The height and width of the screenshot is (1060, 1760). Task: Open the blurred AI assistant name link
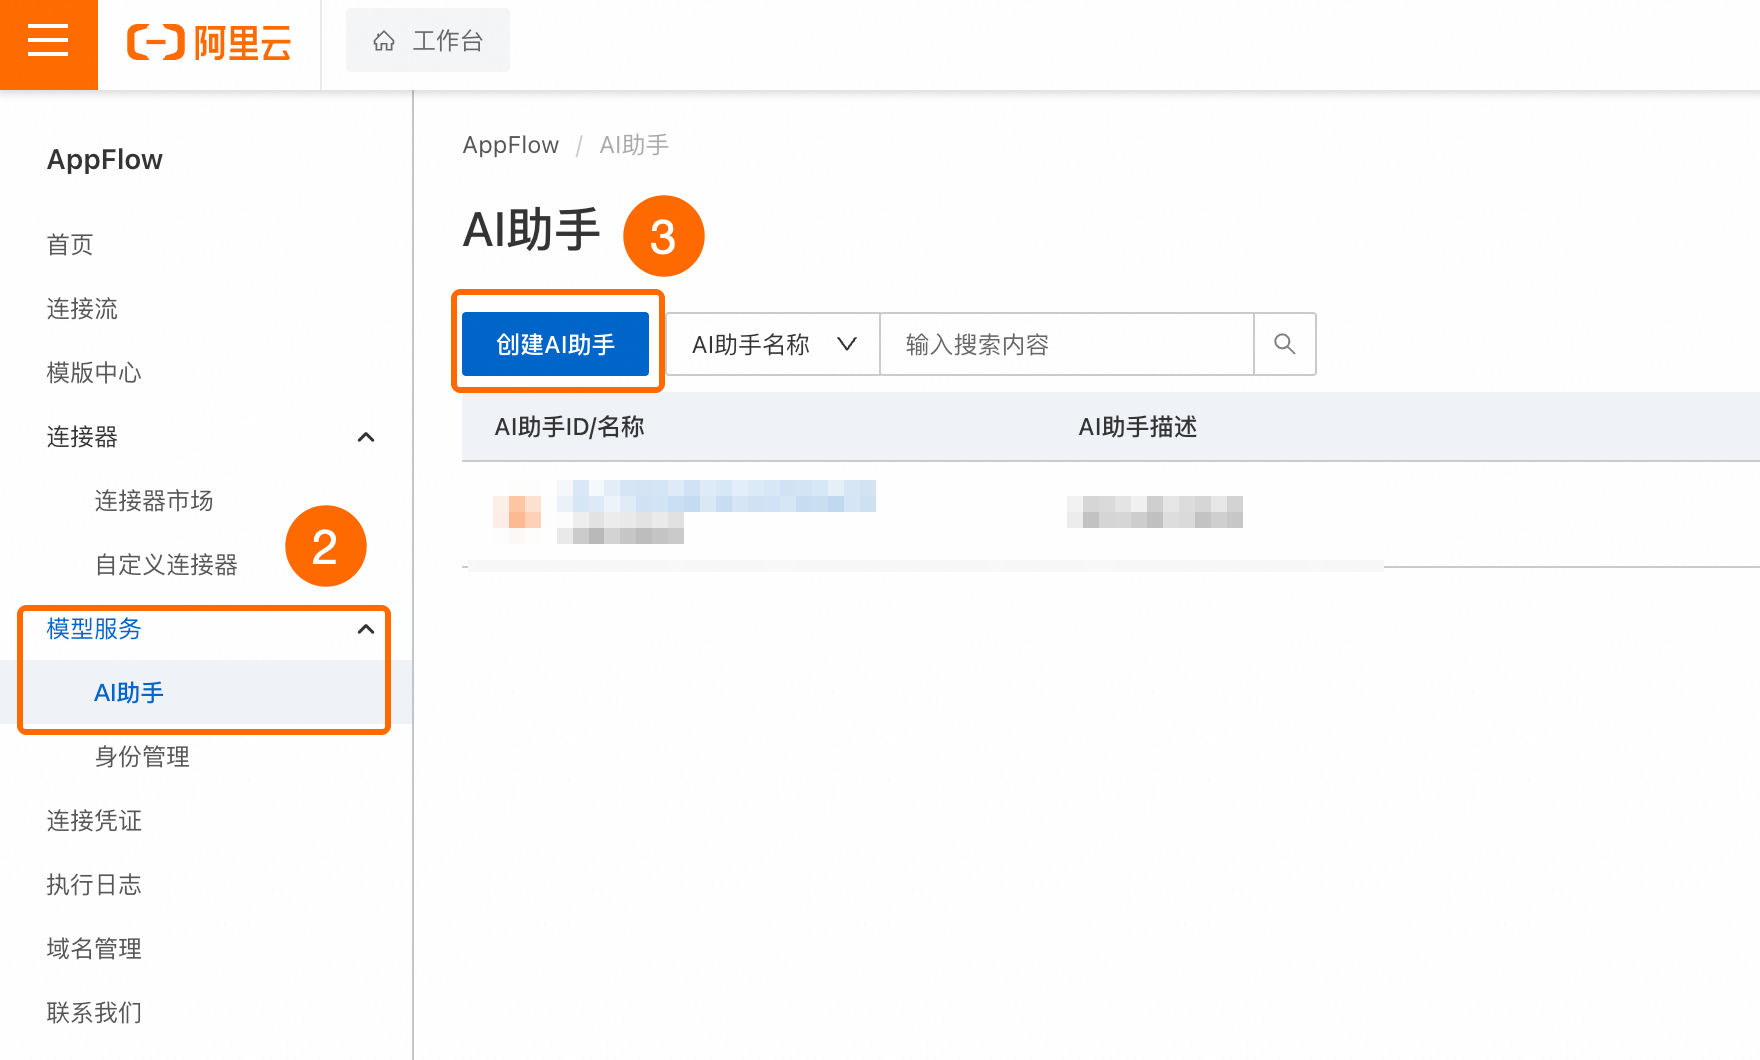coord(716,496)
